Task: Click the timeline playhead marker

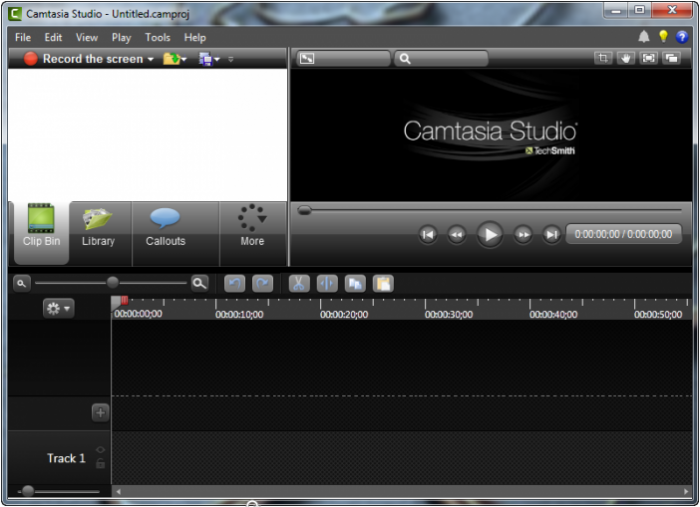Action: click(120, 302)
